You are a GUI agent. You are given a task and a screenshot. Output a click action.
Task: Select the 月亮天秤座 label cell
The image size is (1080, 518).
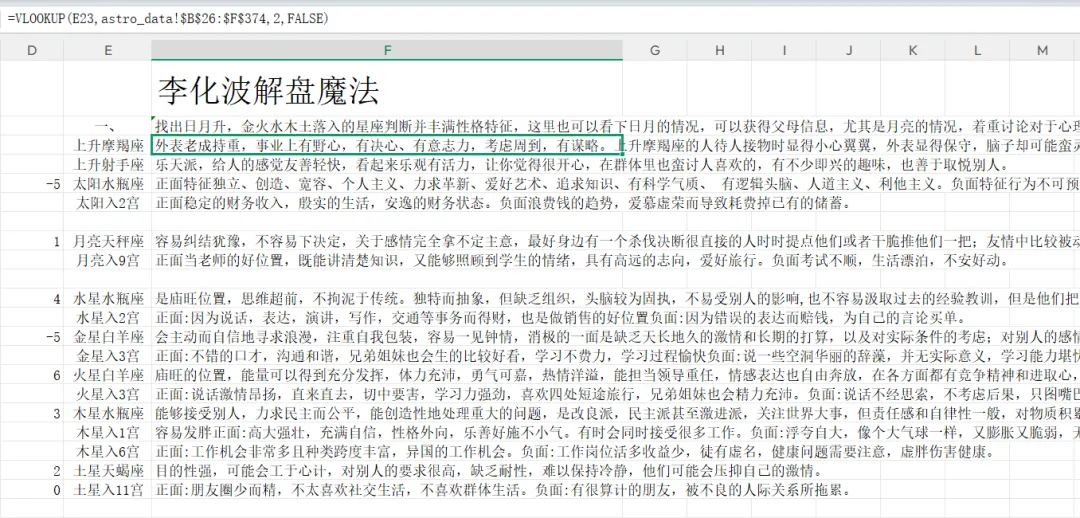(x=108, y=241)
